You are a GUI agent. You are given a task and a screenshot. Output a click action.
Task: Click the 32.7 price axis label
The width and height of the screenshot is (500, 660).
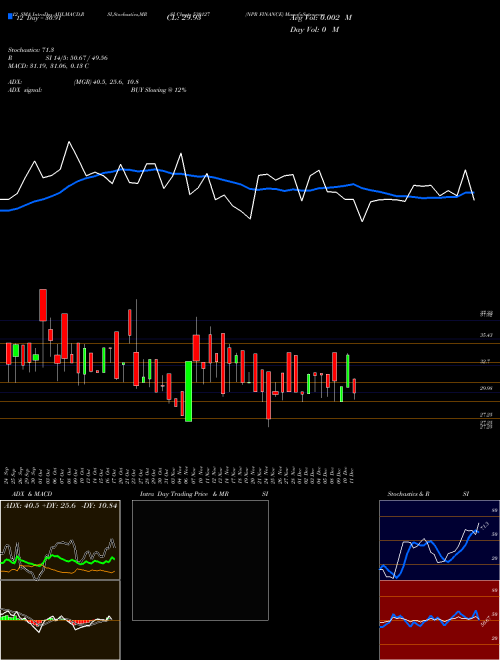click(x=486, y=361)
